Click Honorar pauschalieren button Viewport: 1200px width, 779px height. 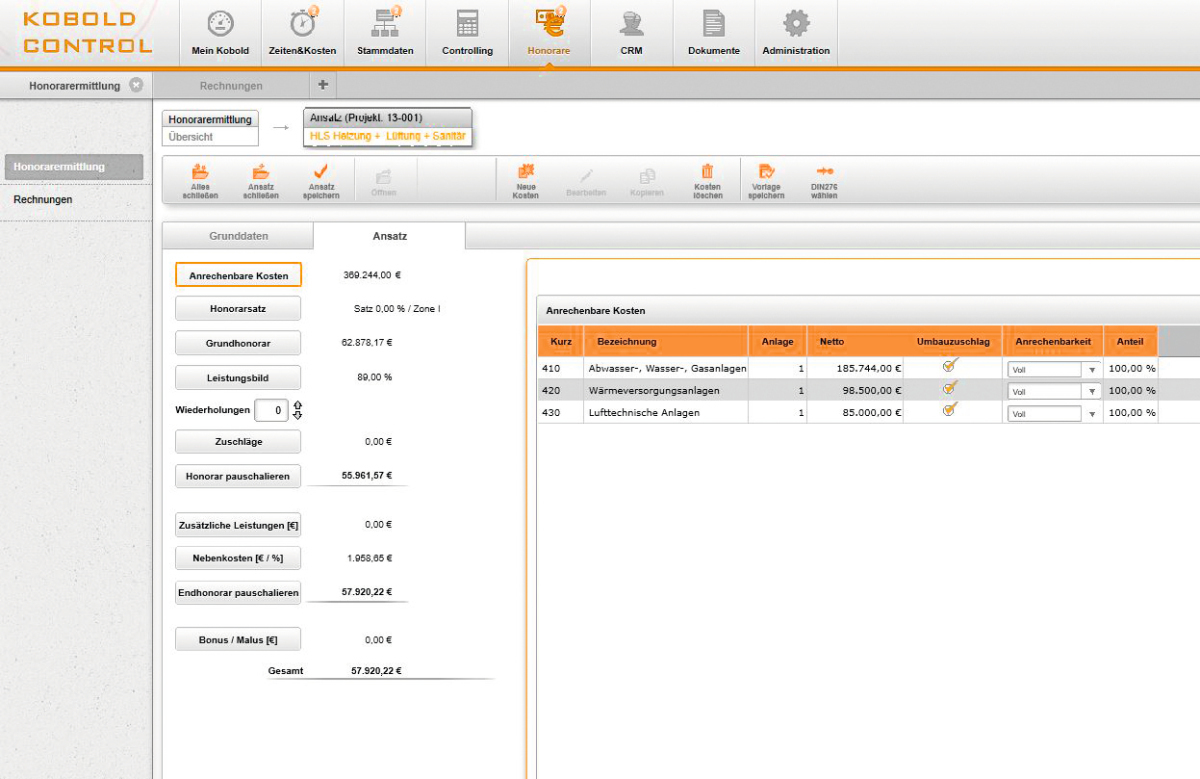[238, 477]
